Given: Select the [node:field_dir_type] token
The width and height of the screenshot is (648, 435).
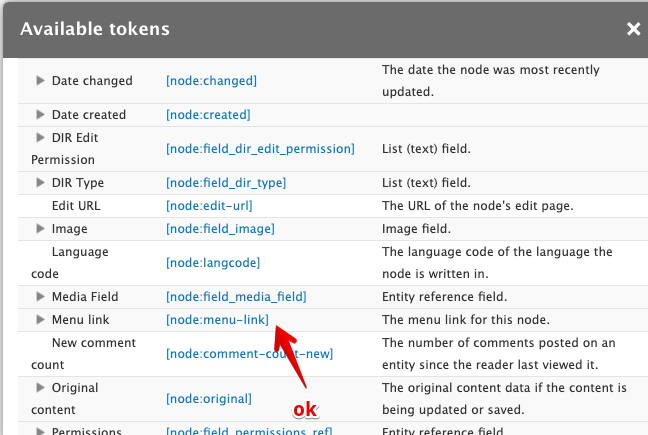Looking at the screenshot, I should (x=226, y=183).
